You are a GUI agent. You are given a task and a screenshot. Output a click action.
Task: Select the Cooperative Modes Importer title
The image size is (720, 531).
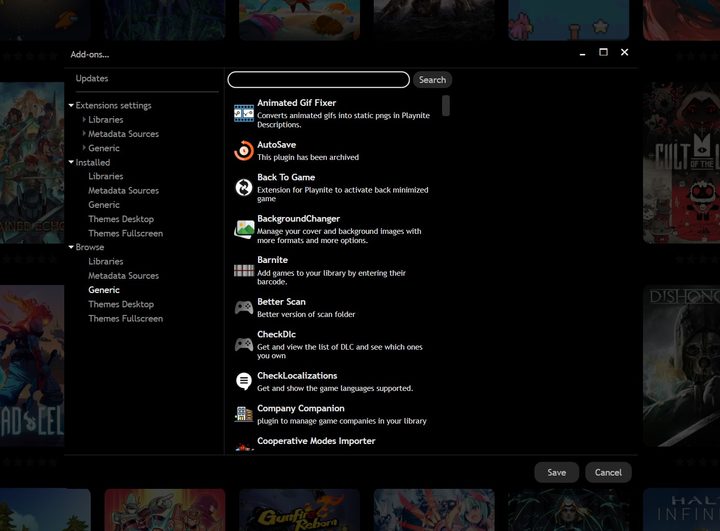coord(316,441)
